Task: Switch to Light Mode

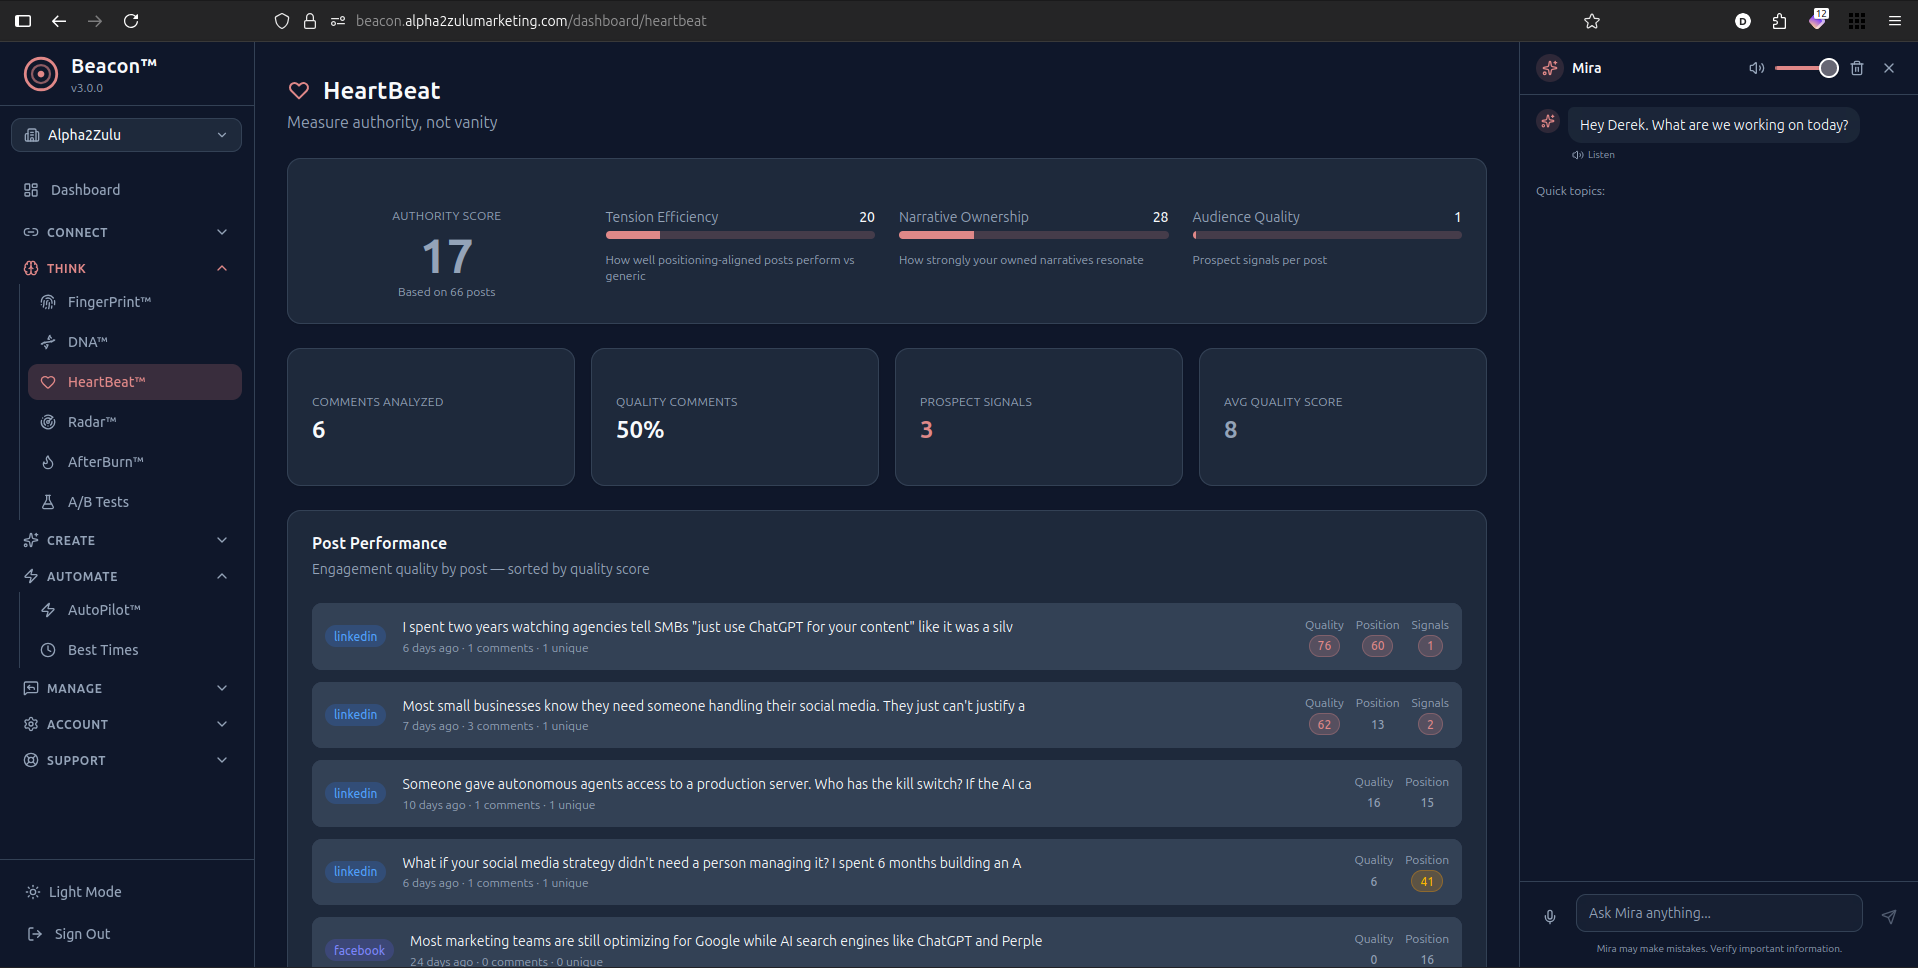Action: pyautogui.click(x=126, y=892)
